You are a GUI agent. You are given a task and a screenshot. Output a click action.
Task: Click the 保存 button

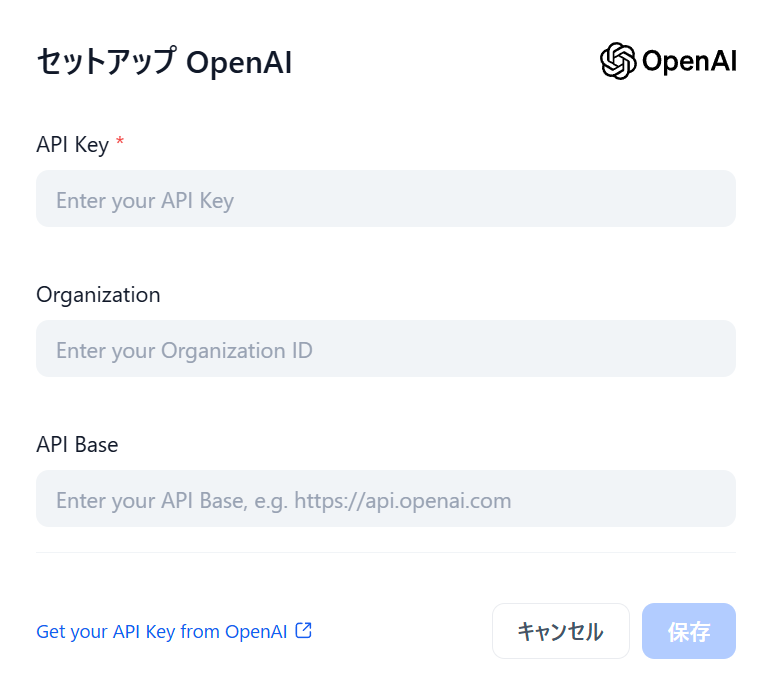(689, 631)
